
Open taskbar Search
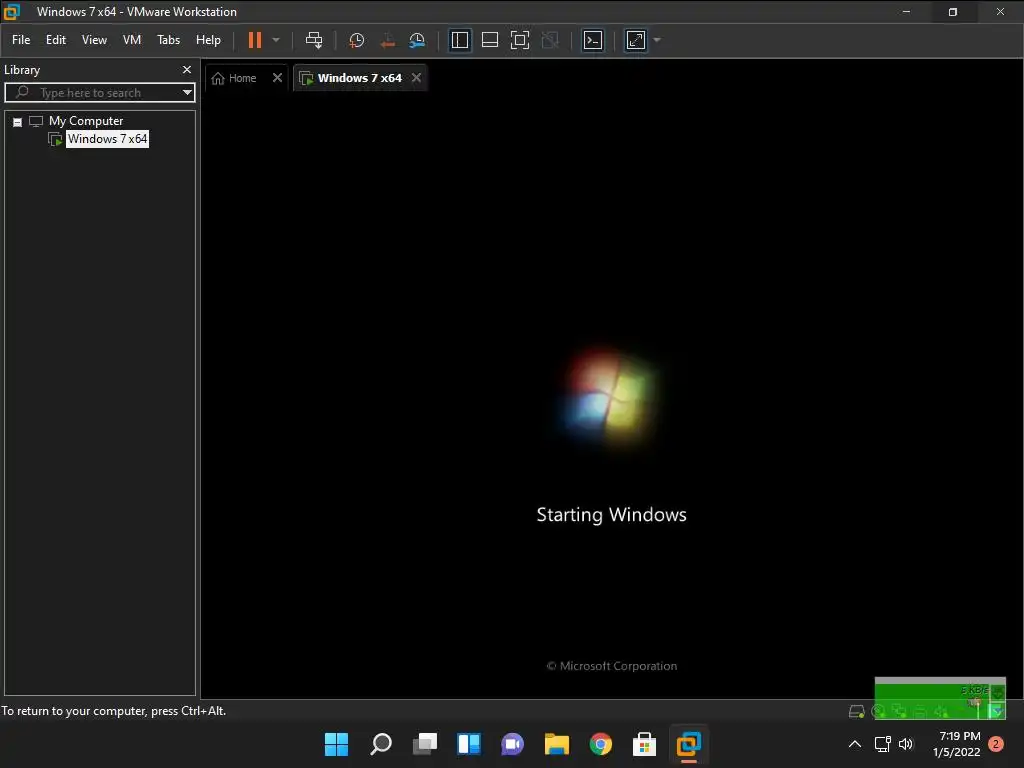click(381, 744)
